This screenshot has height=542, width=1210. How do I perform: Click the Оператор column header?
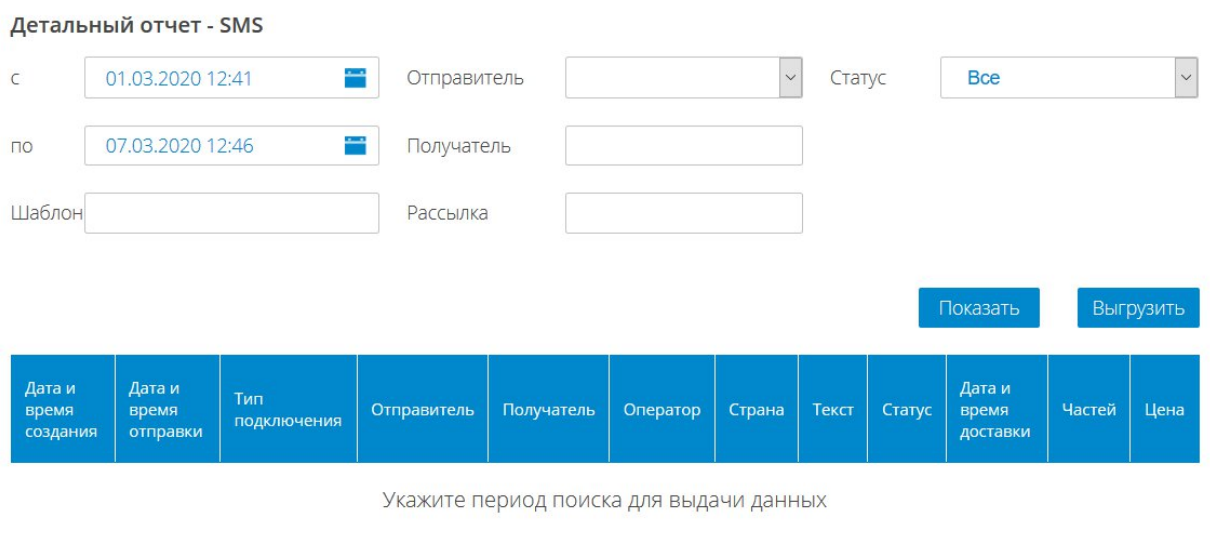pyautogui.click(x=661, y=410)
